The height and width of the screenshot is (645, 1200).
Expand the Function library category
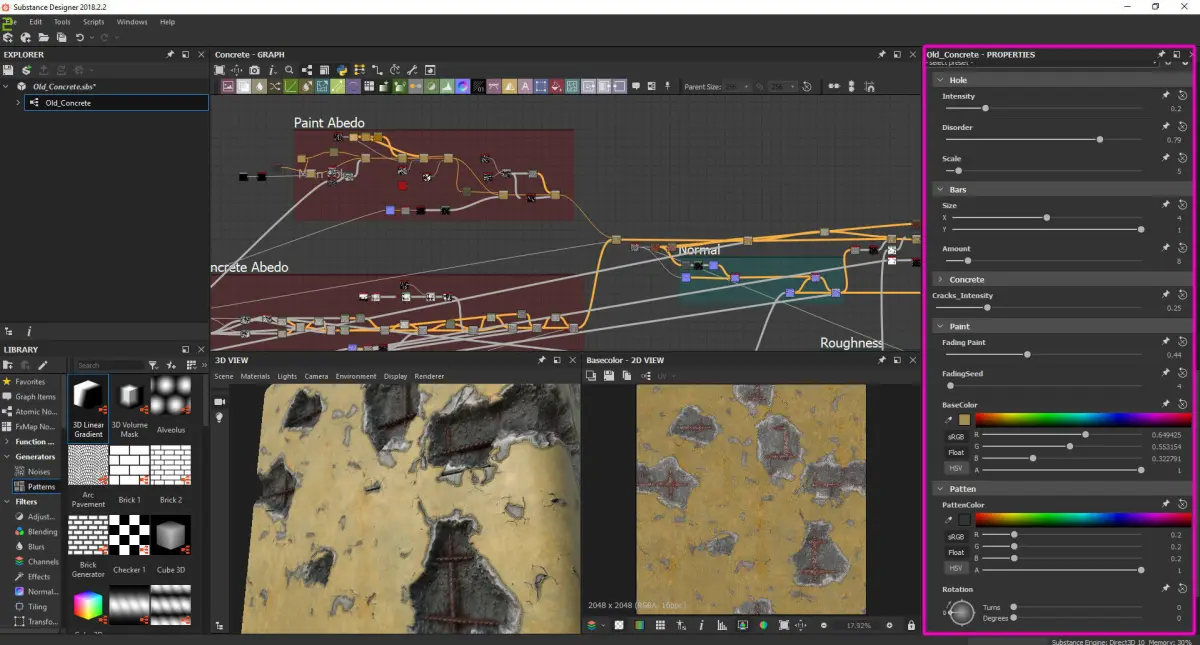tap(7, 441)
